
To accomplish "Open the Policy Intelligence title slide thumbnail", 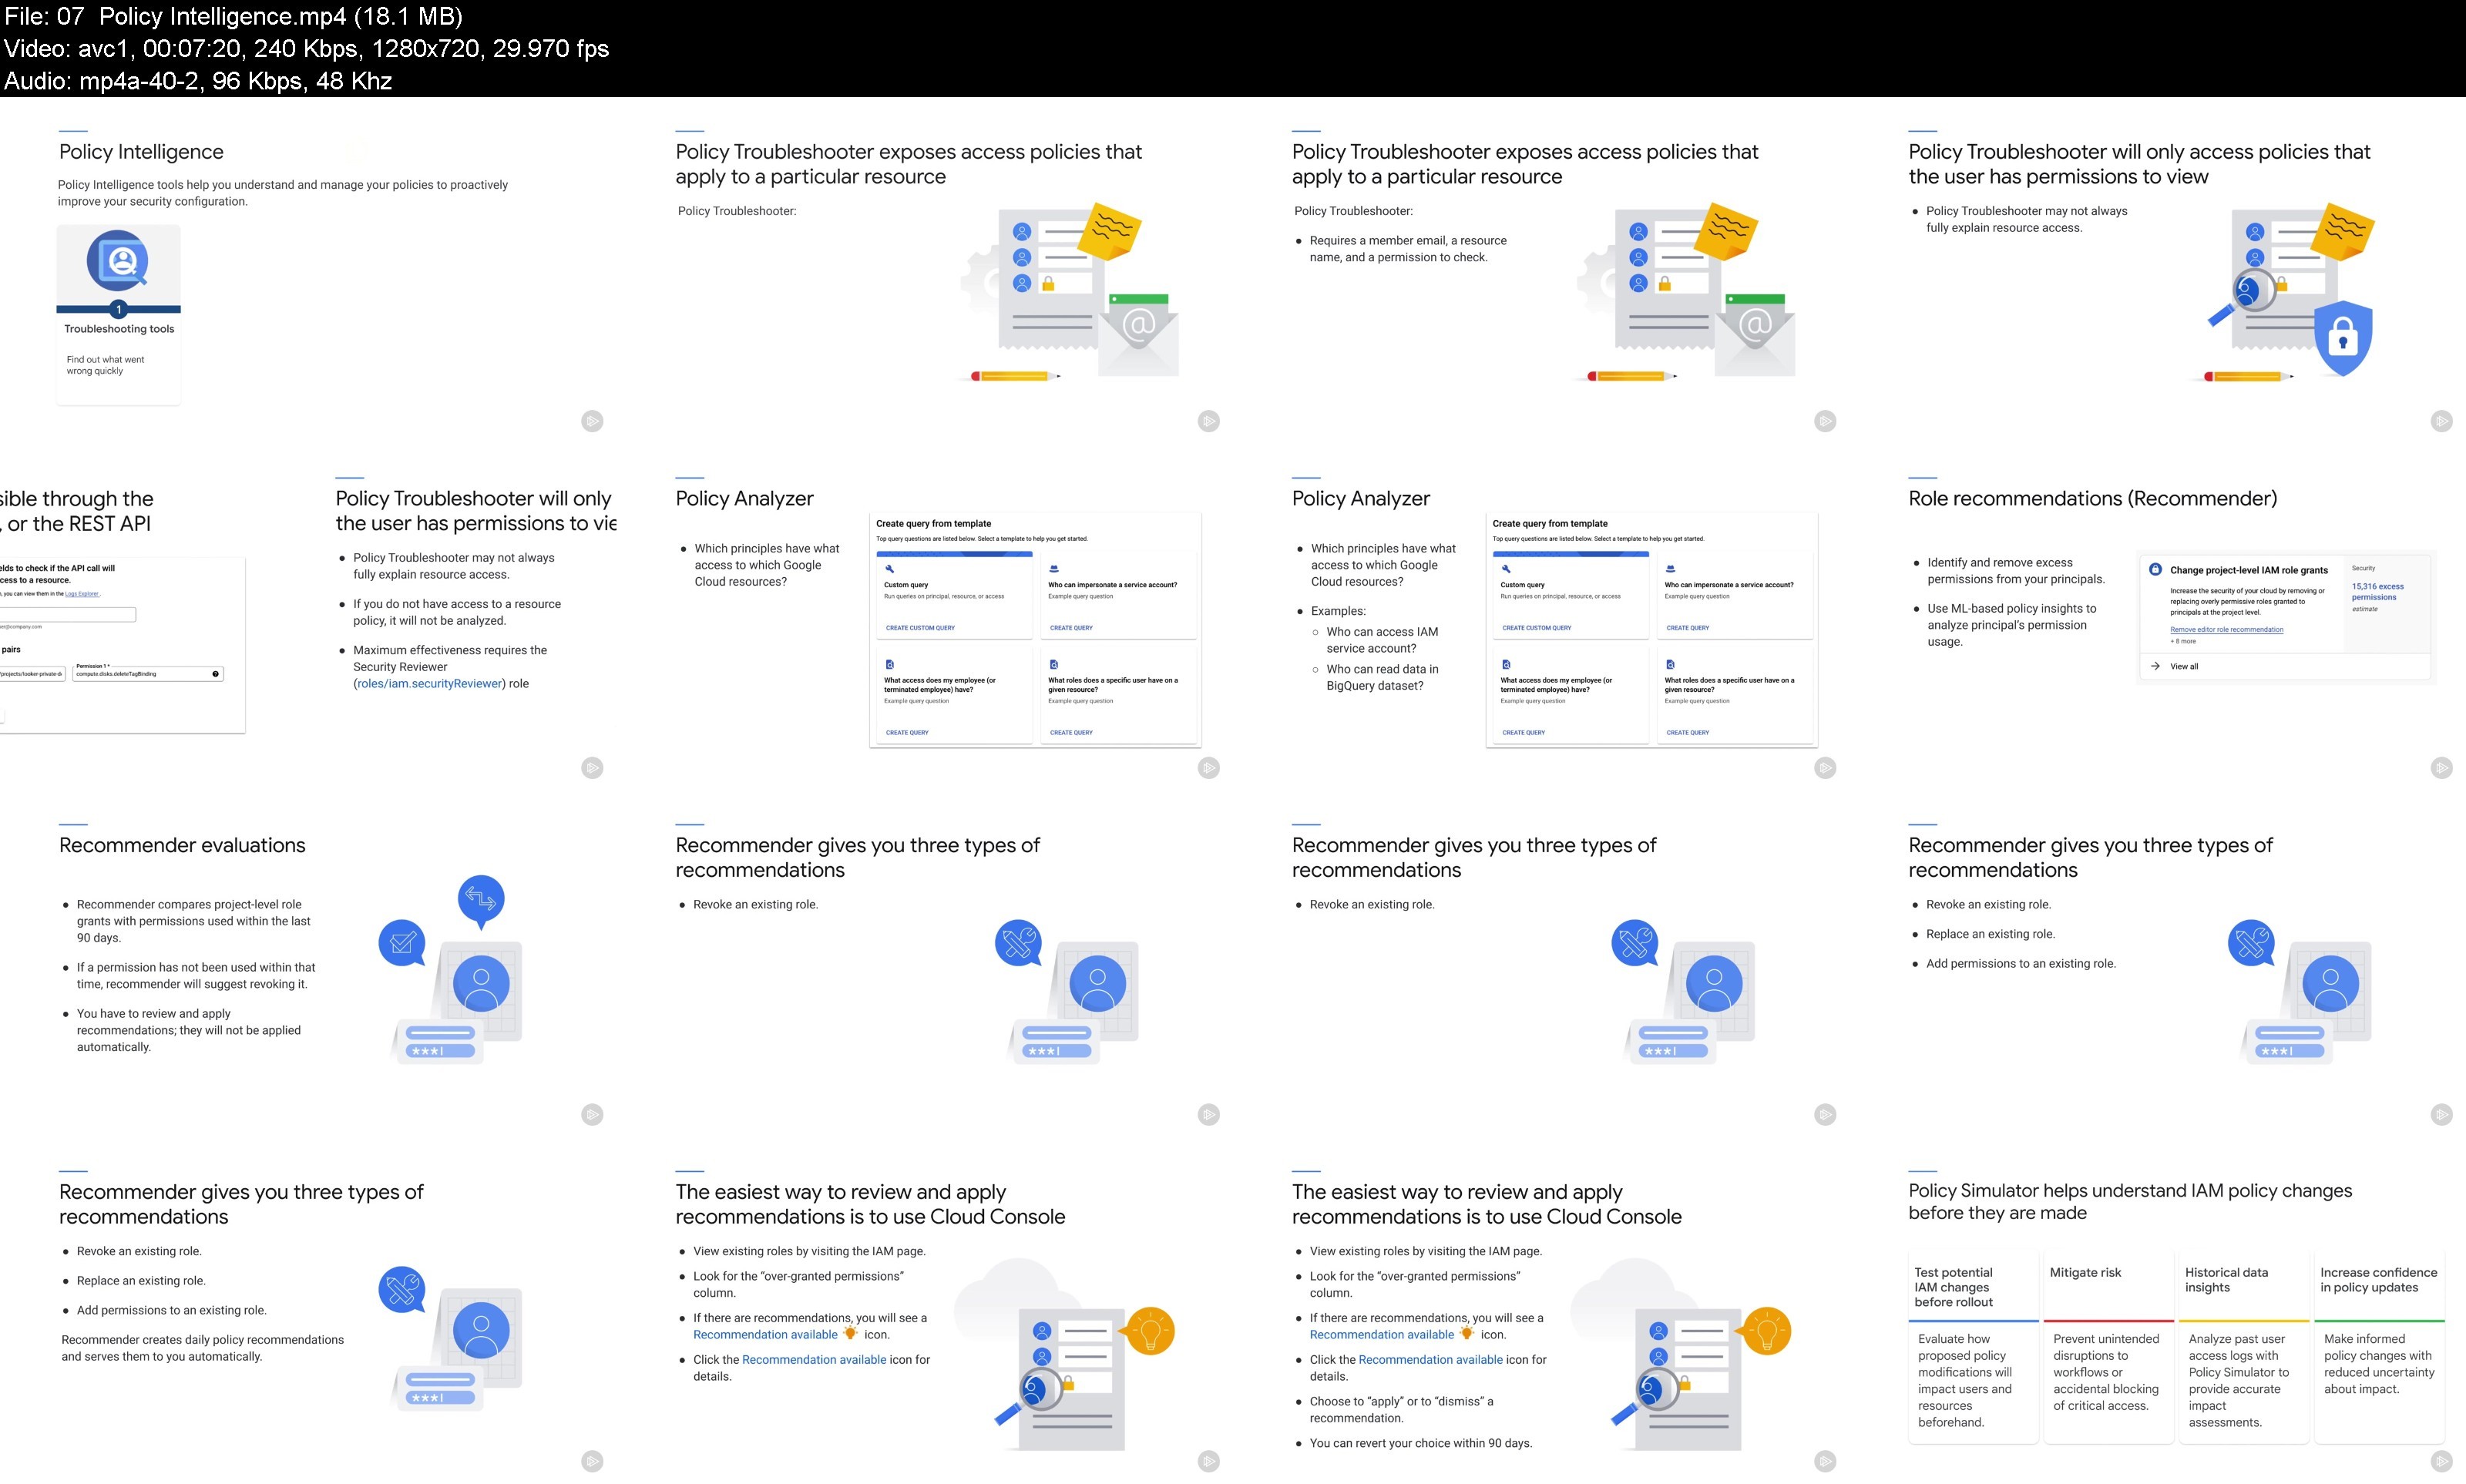I will pos(309,271).
